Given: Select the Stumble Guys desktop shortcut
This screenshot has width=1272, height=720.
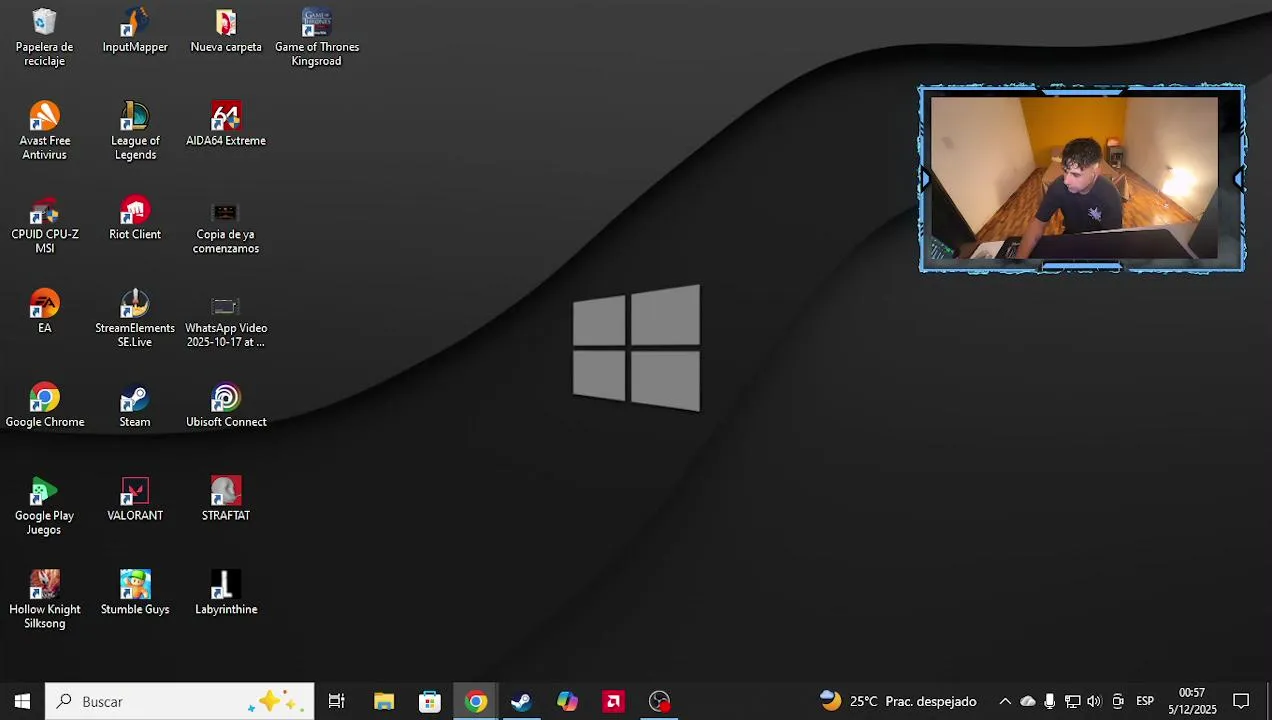Looking at the screenshot, I should 135,593.
